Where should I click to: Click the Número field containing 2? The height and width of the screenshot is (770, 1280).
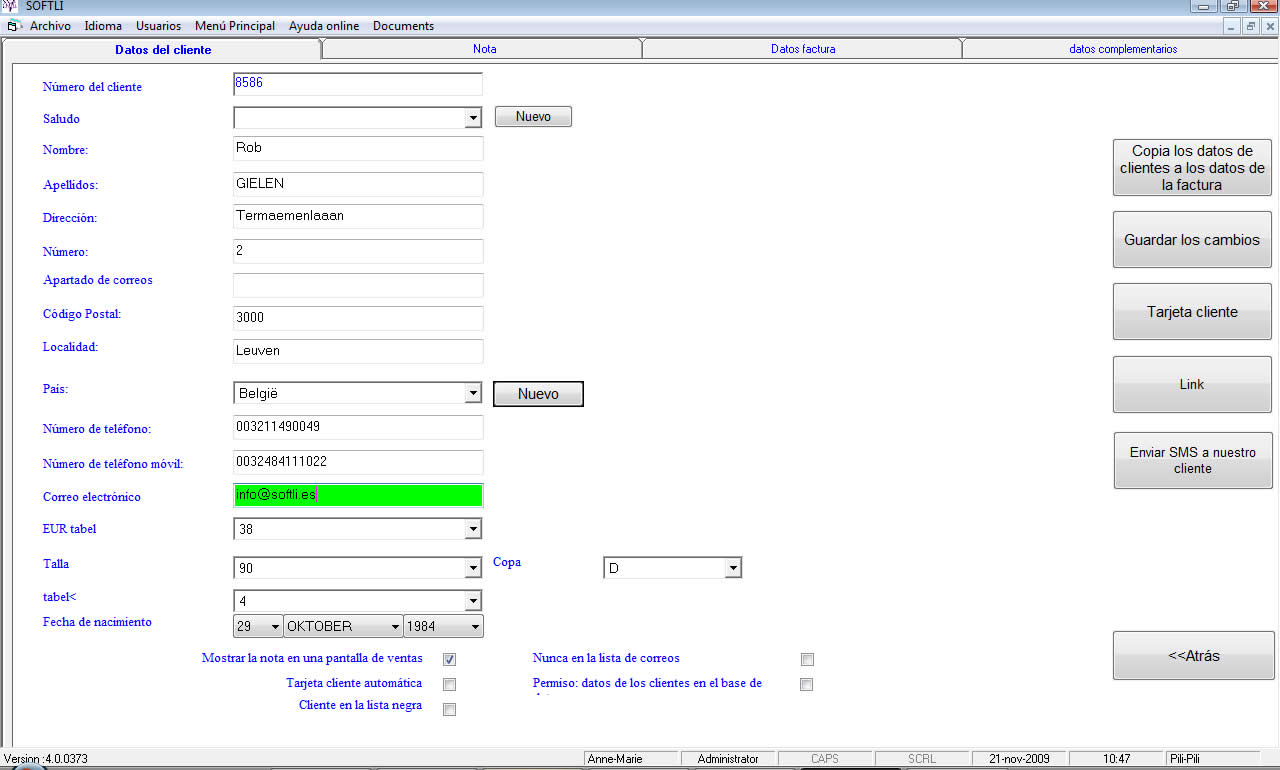[x=358, y=251]
